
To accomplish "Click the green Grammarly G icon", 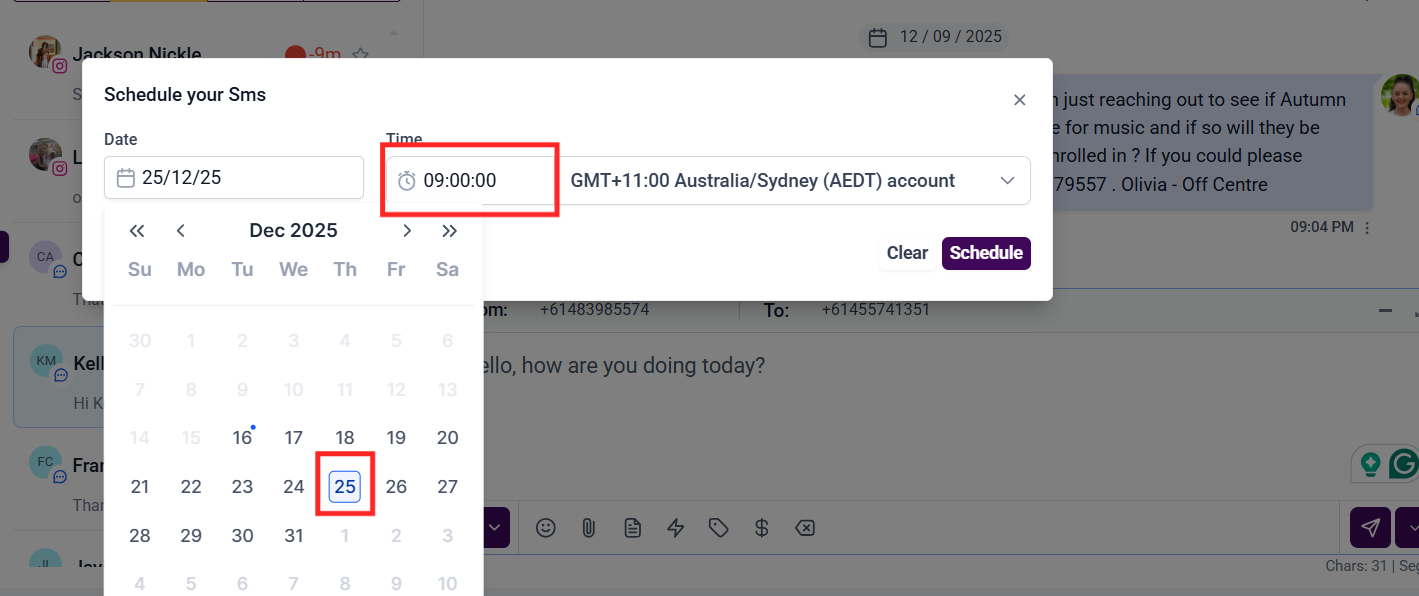I will (1404, 464).
